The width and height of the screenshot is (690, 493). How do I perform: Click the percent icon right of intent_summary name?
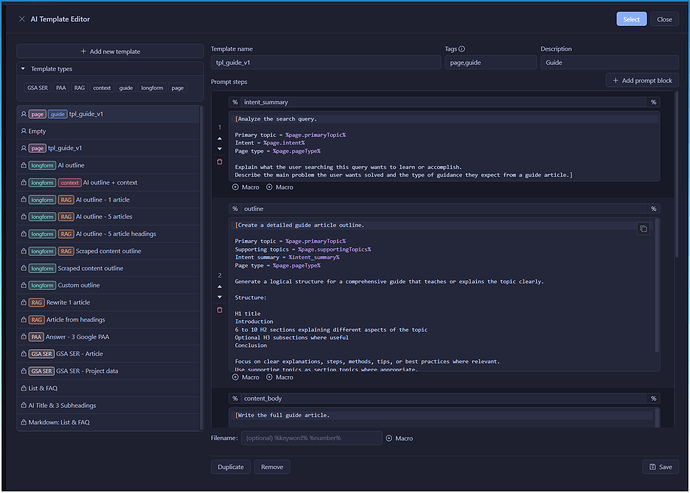[653, 102]
